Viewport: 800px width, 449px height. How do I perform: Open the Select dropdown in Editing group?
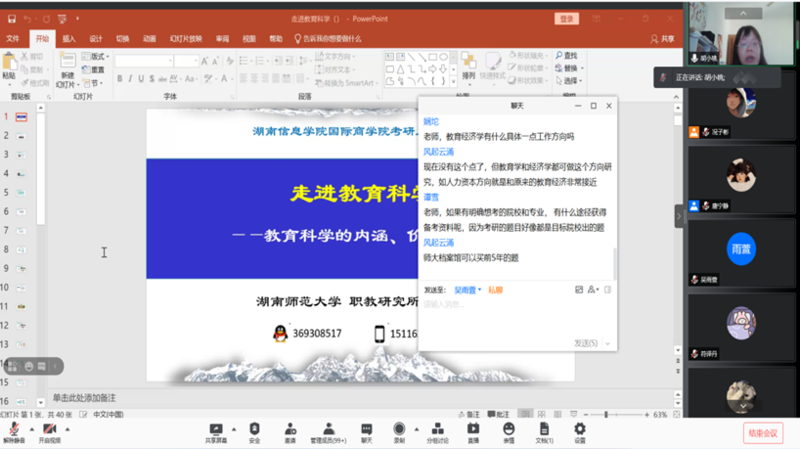[569, 81]
